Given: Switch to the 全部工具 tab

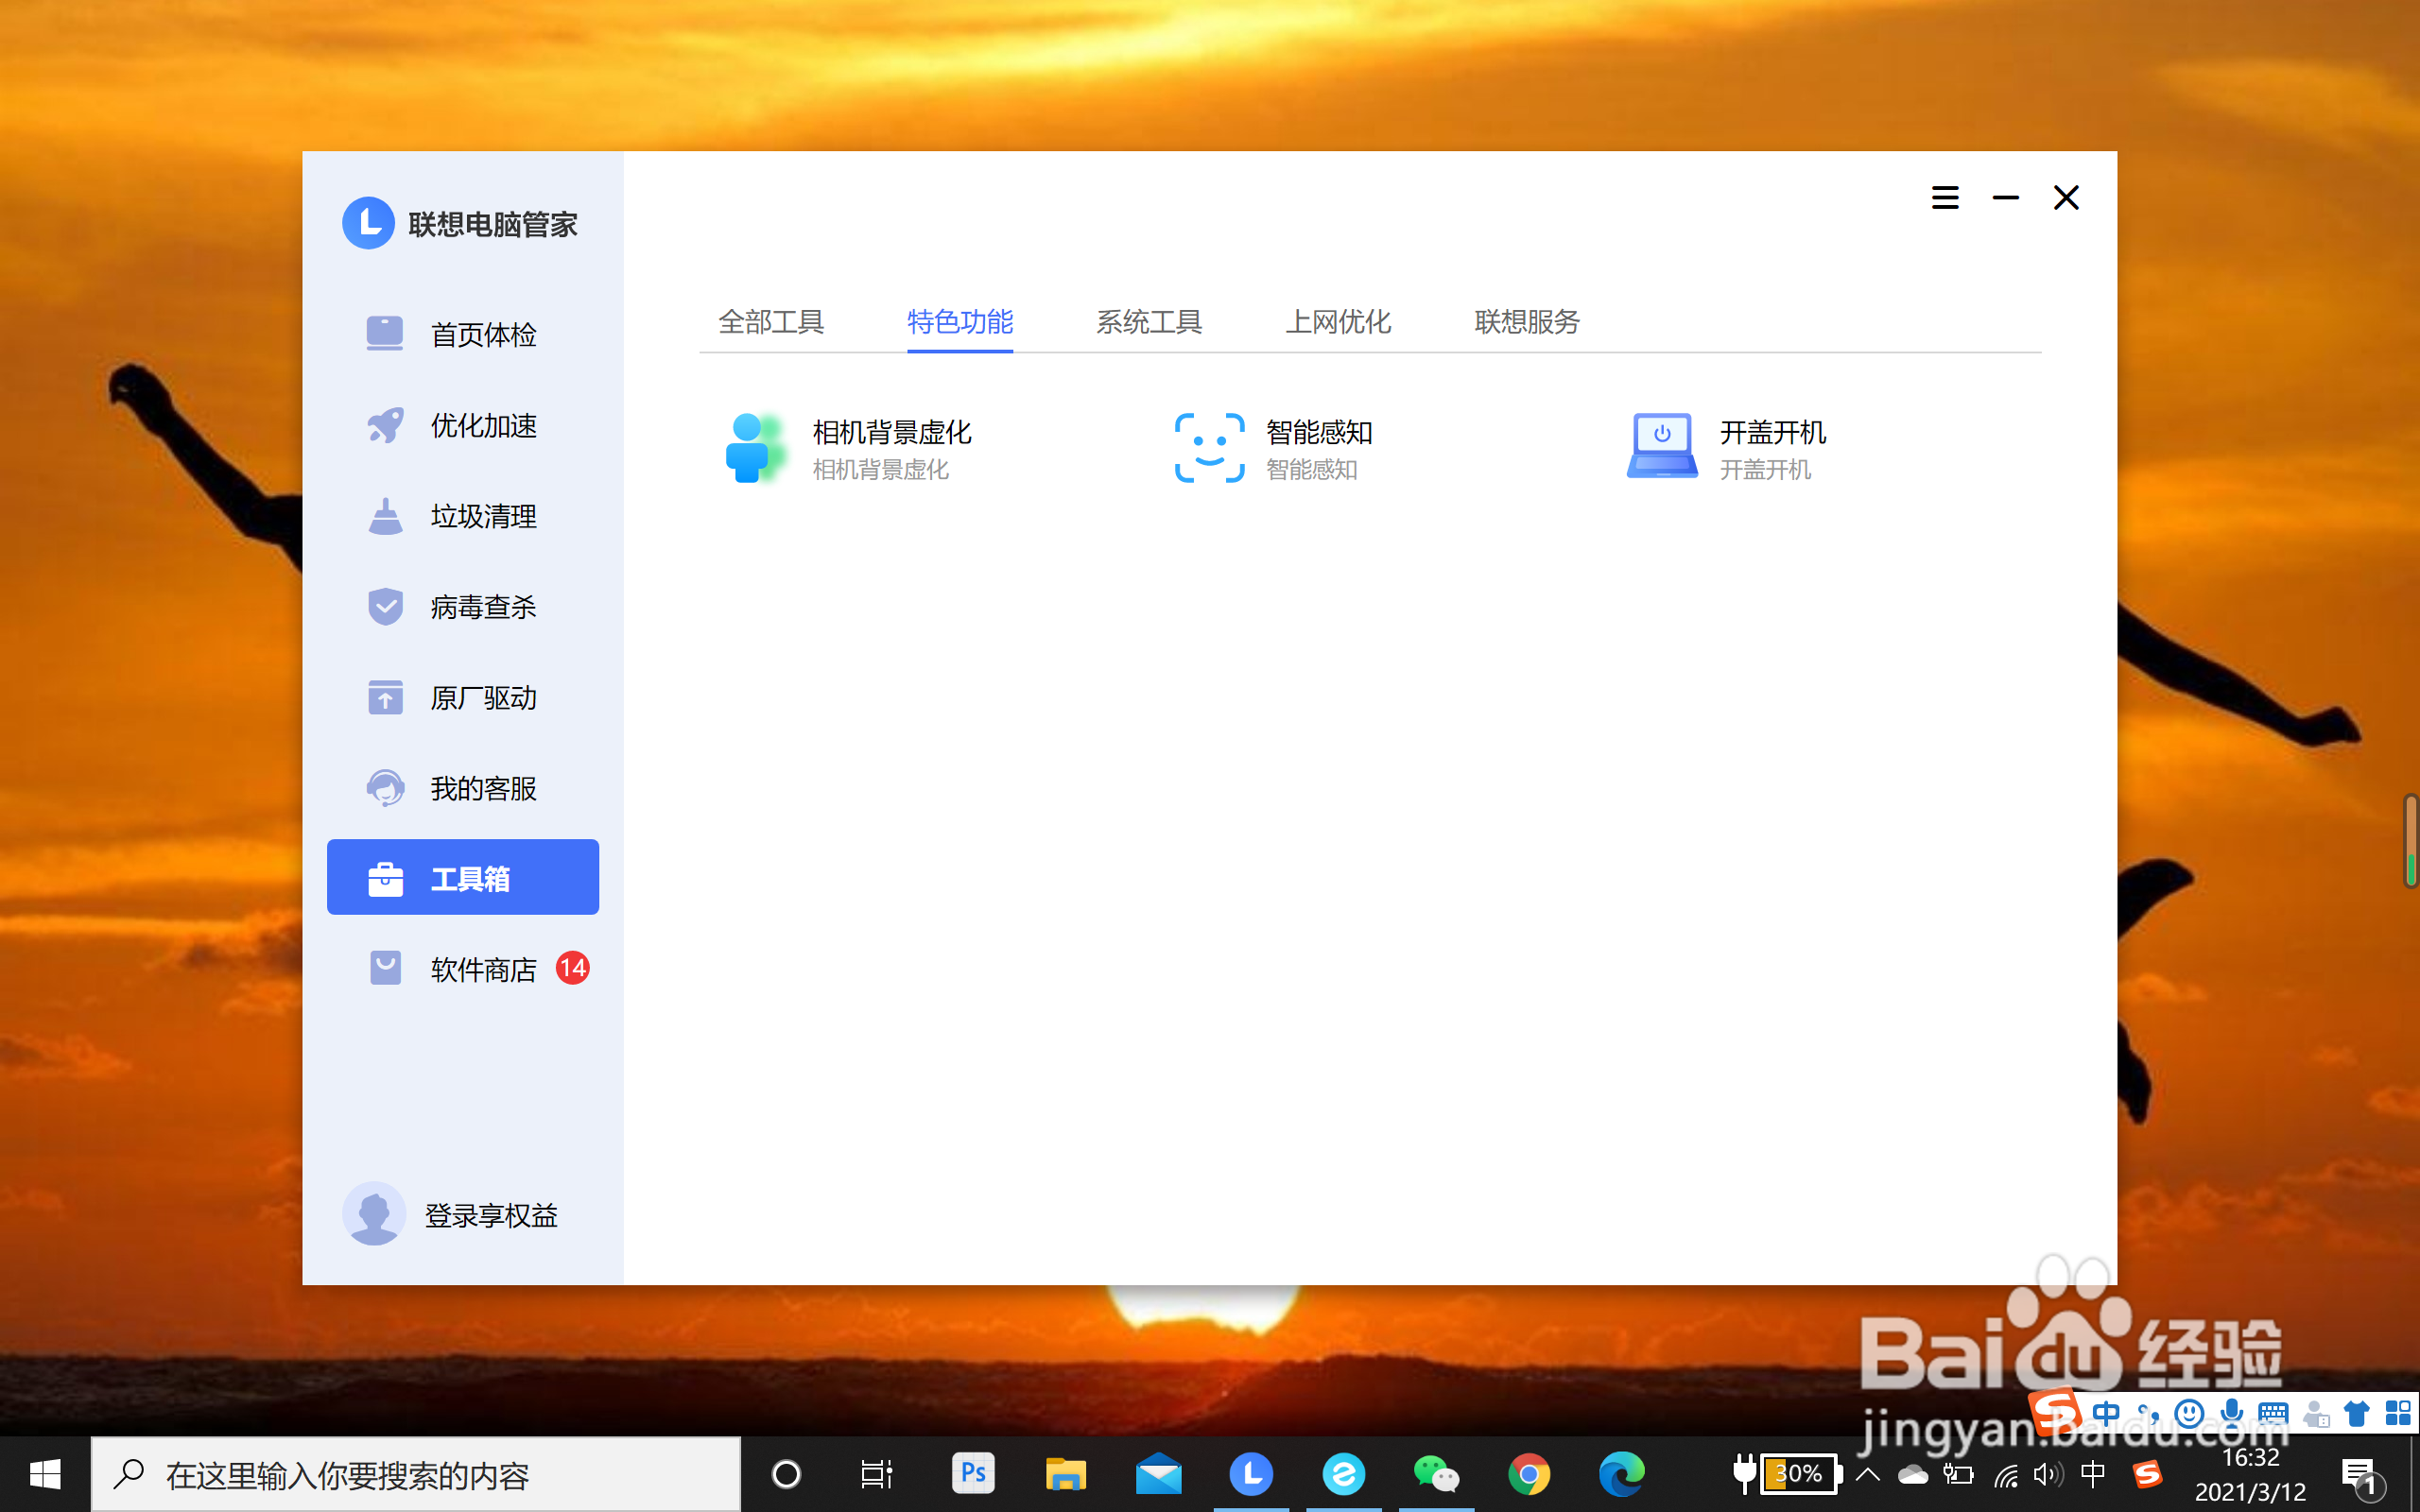Looking at the screenshot, I should pos(770,322).
